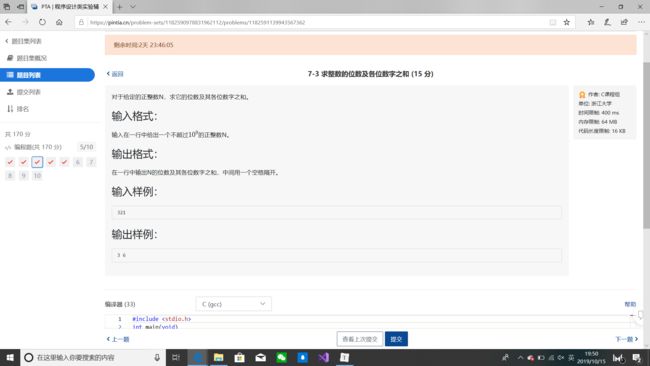Viewport: 650px width, 366px height.
Task: Open unsolved problem 8
Action: (x=10, y=176)
